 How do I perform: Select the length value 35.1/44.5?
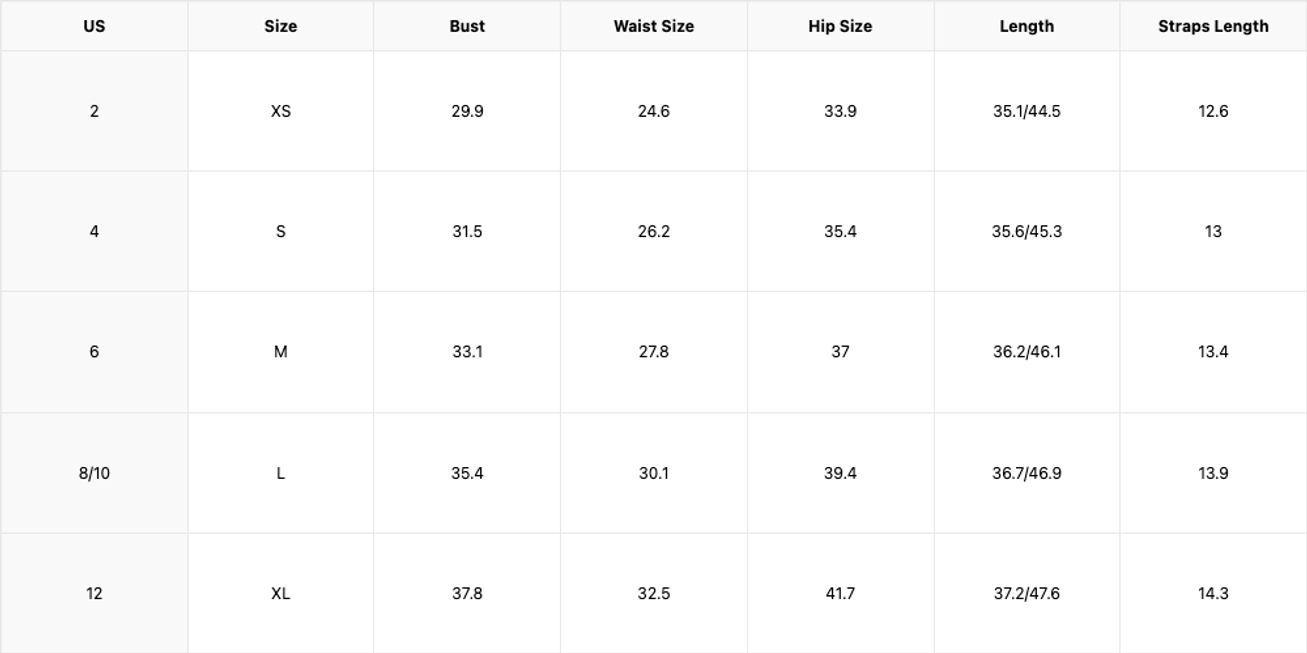coord(1026,111)
